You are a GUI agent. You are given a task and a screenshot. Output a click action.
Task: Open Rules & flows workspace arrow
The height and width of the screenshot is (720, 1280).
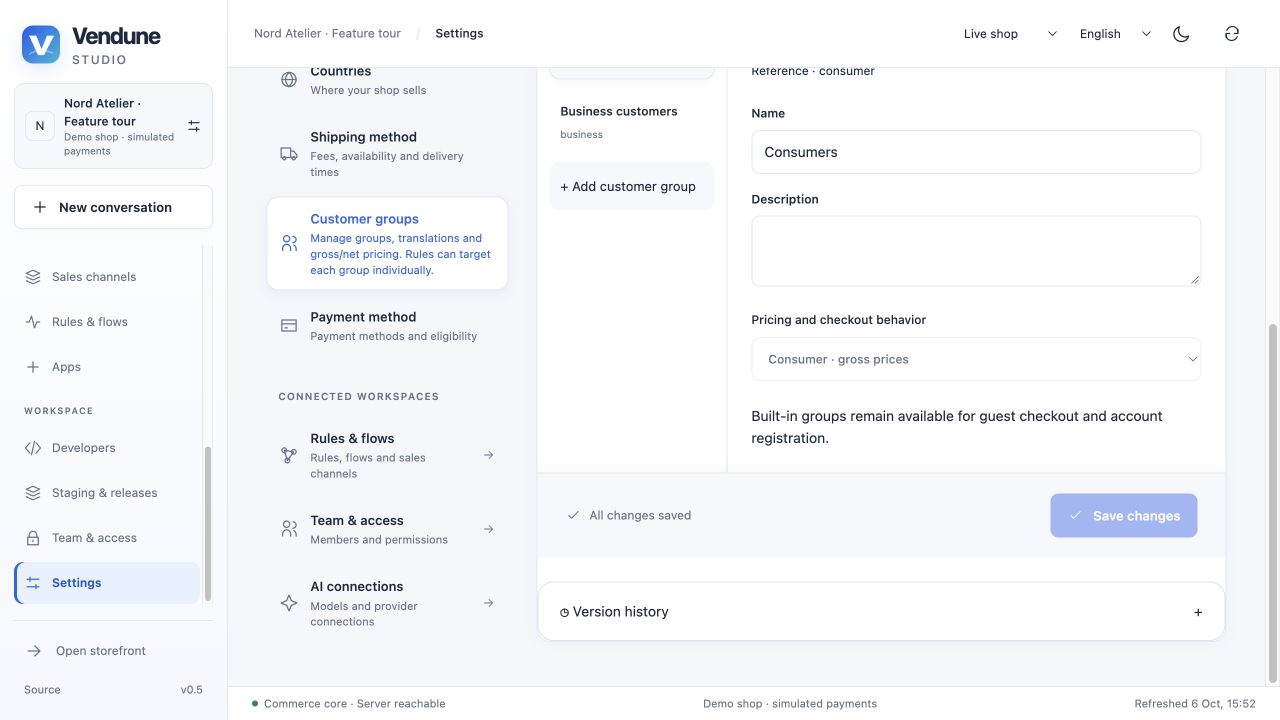click(488, 455)
